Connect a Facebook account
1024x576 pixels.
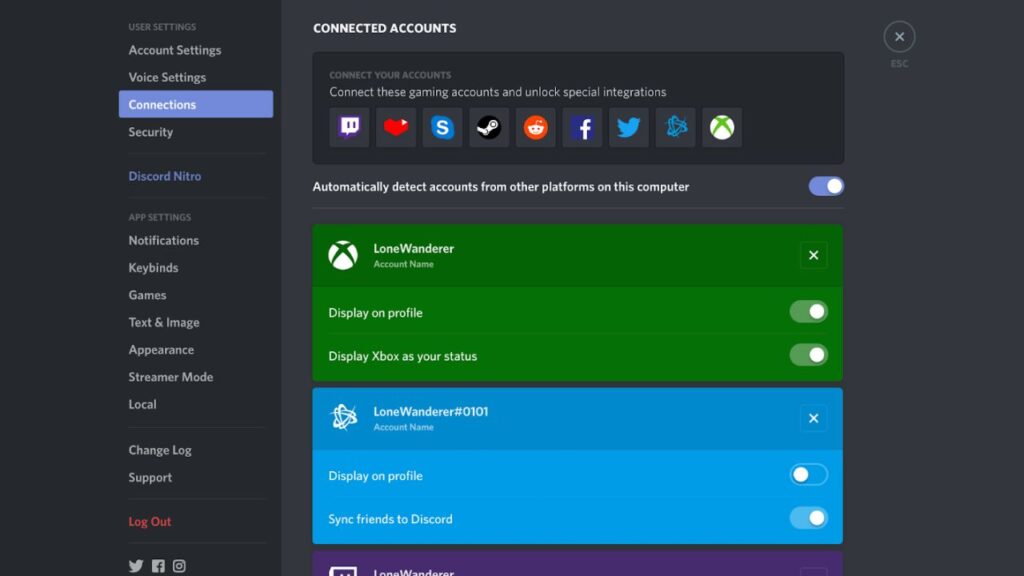(581, 127)
